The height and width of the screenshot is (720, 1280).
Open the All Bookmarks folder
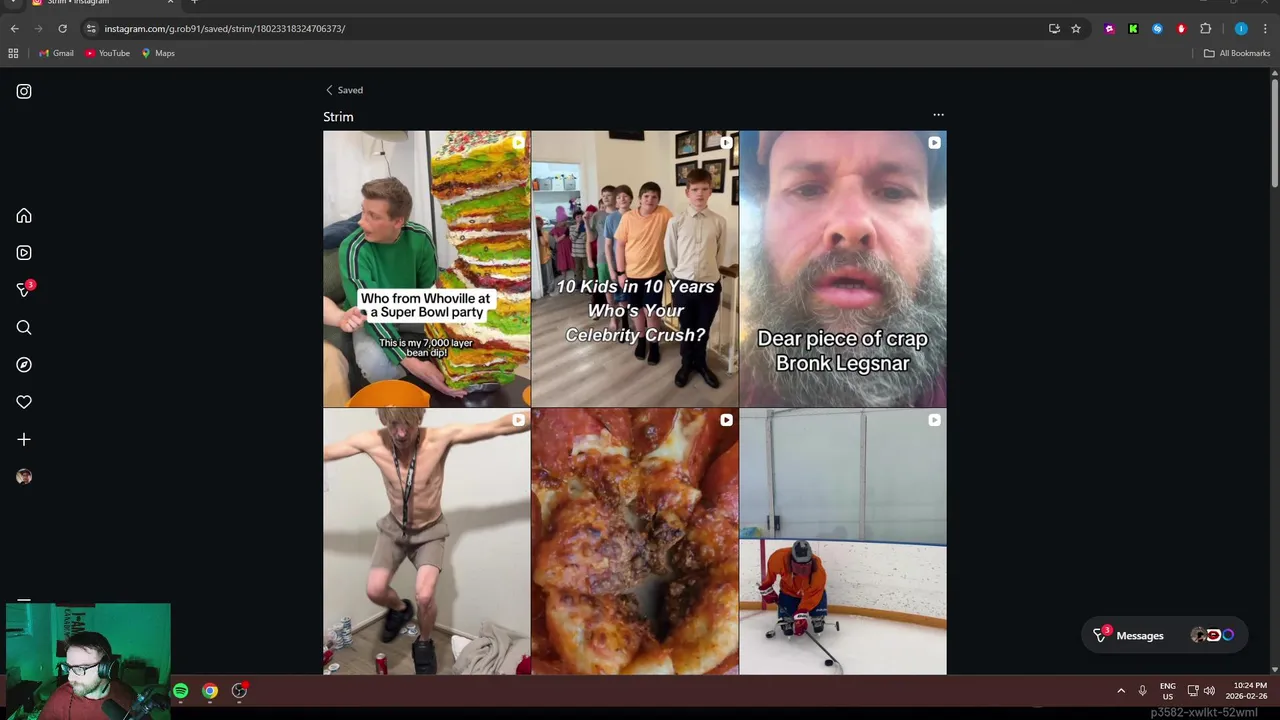(x=1237, y=53)
